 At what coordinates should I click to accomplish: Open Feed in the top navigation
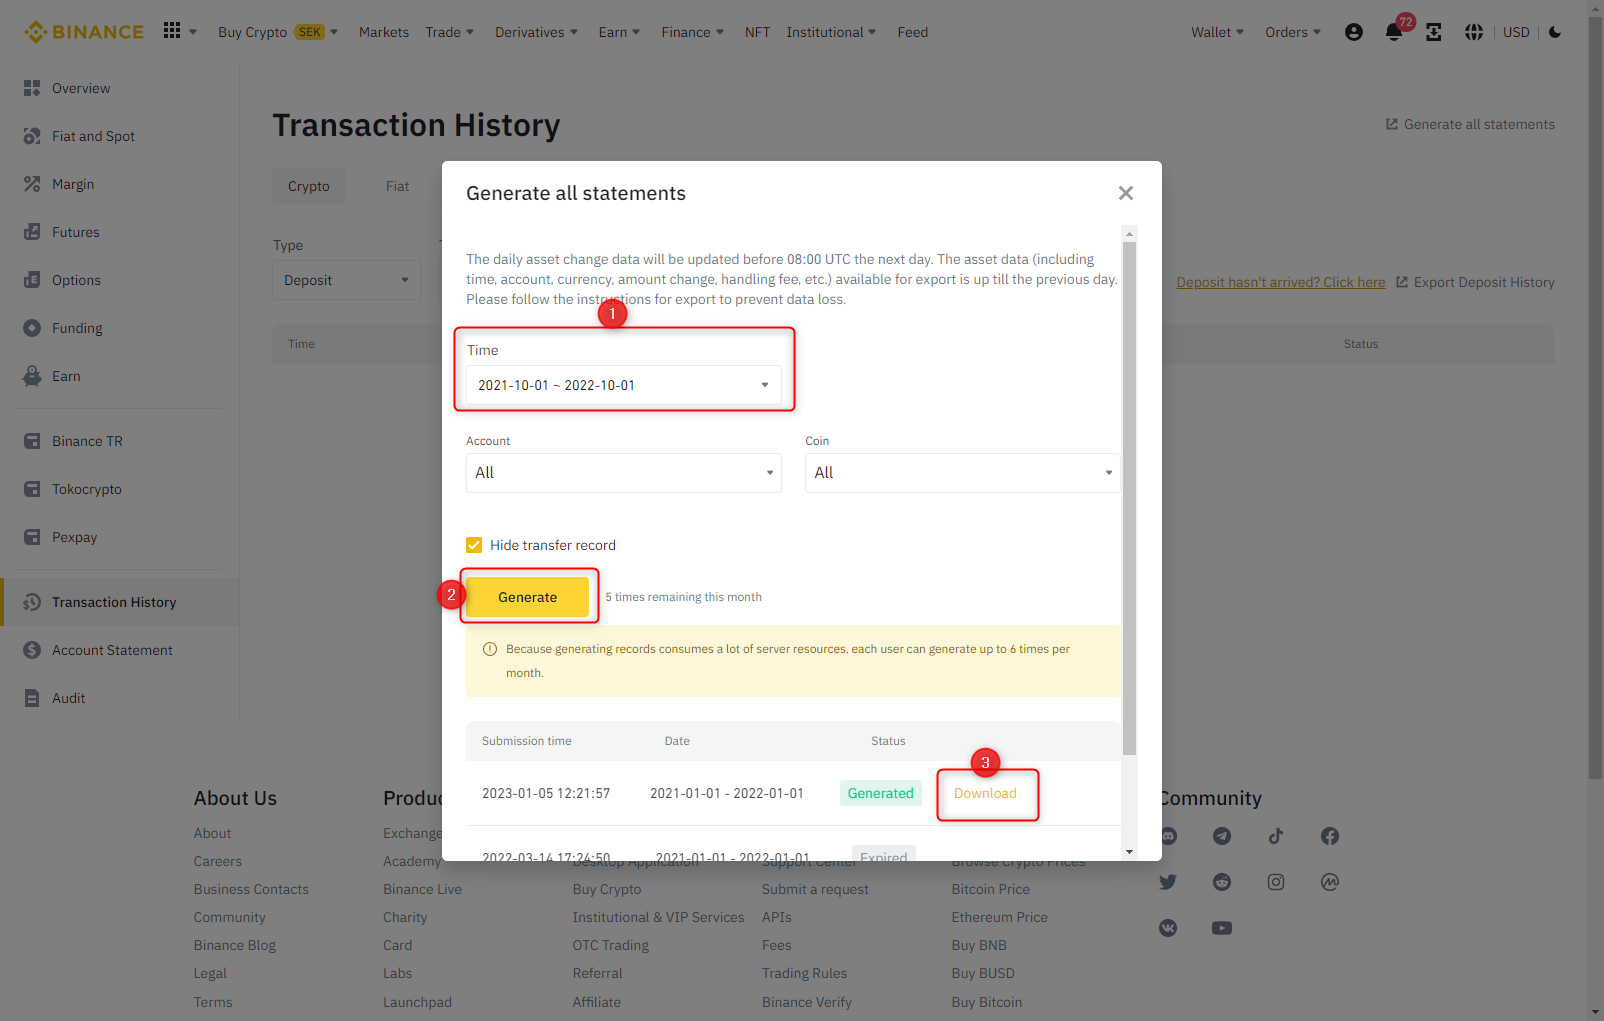[x=913, y=32]
